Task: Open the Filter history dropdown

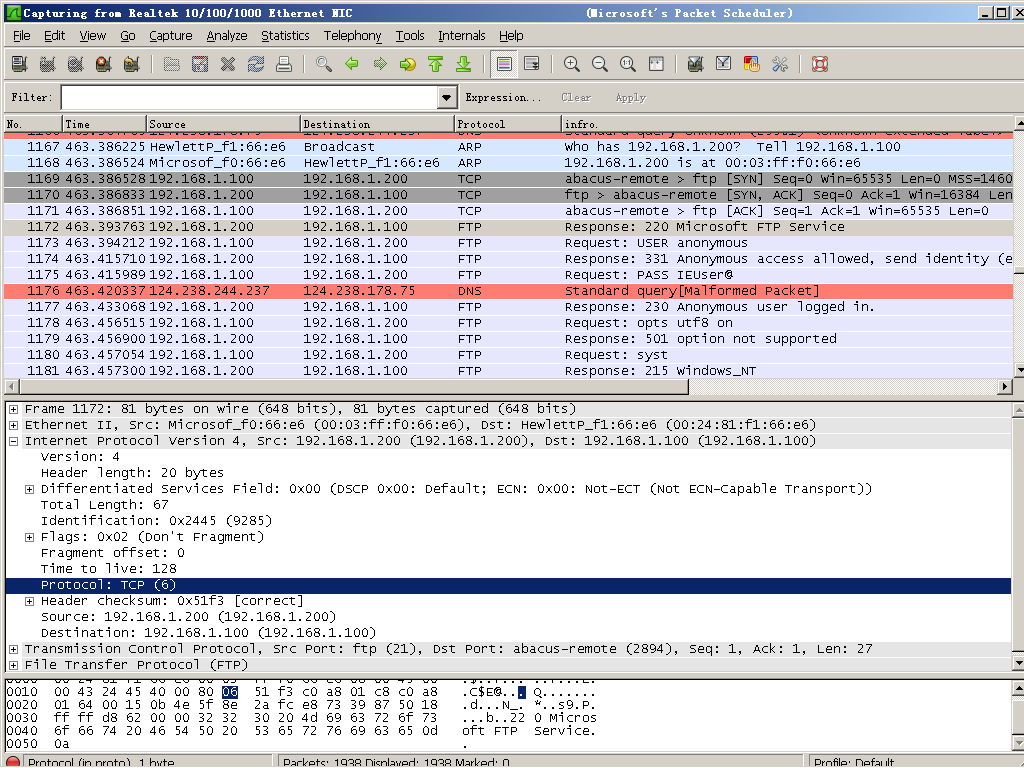Action: [x=447, y=97]
